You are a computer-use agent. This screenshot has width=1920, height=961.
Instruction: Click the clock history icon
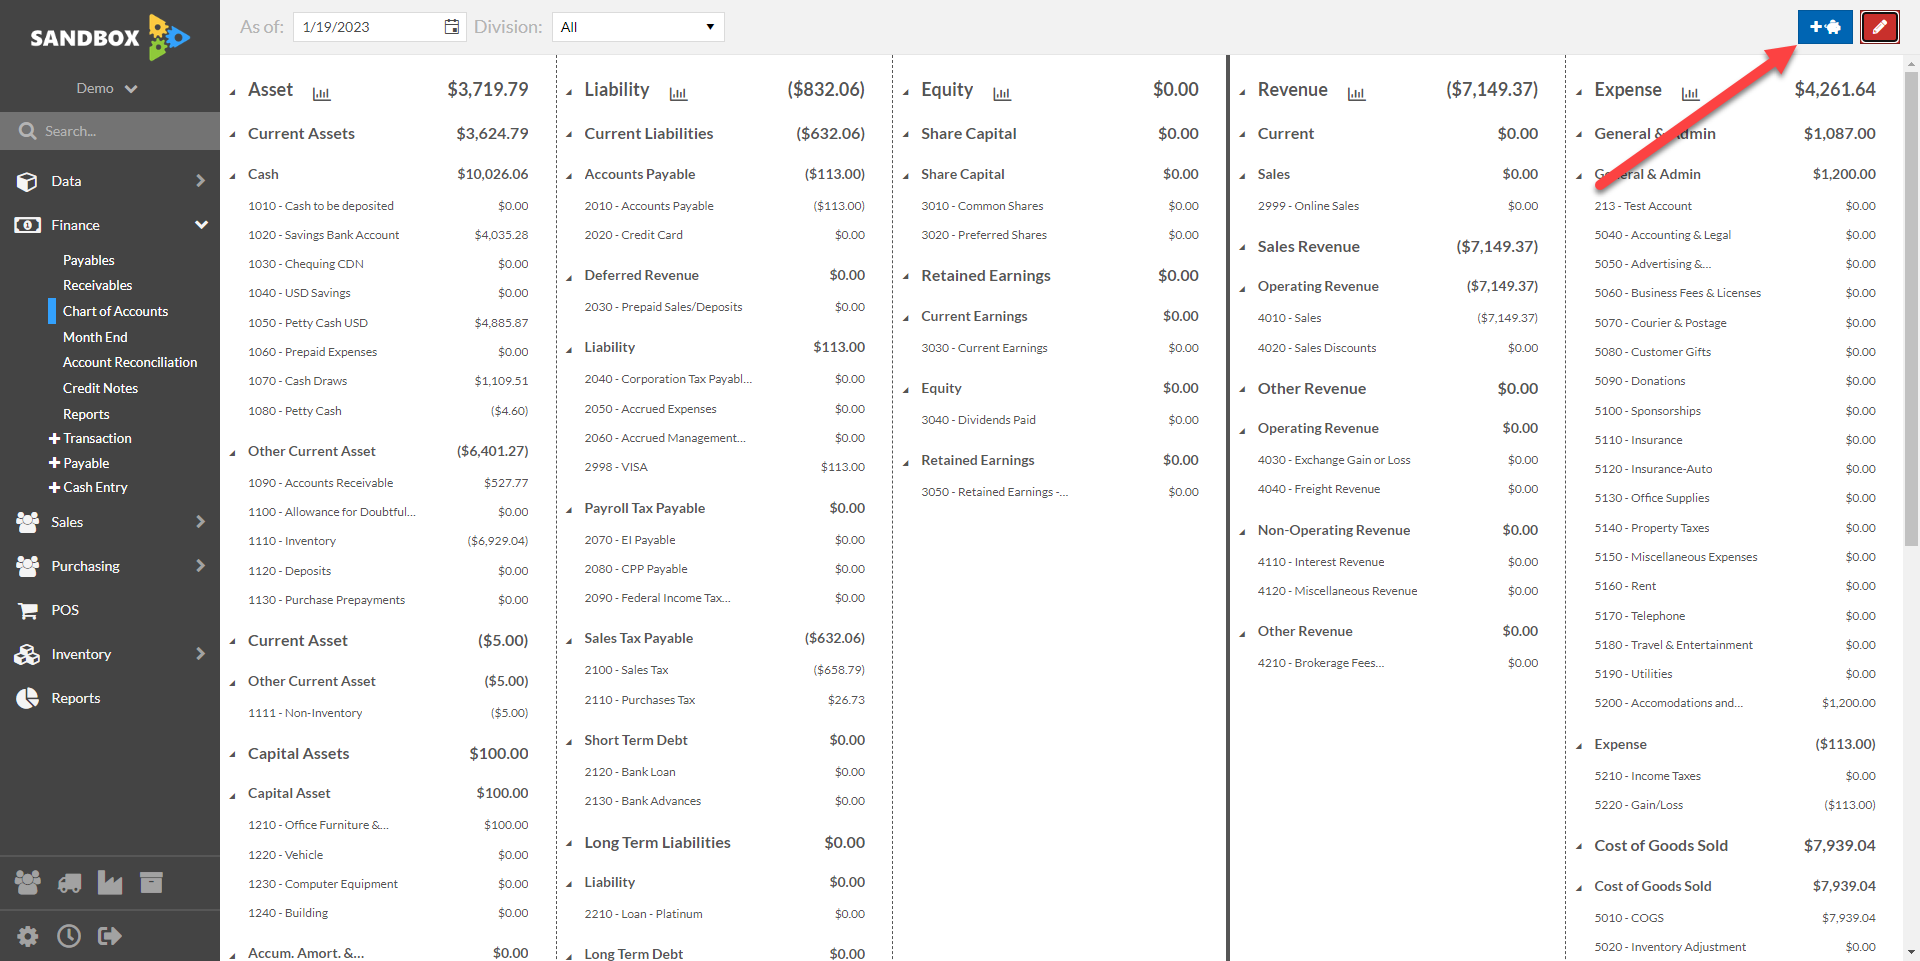(69, 936)
